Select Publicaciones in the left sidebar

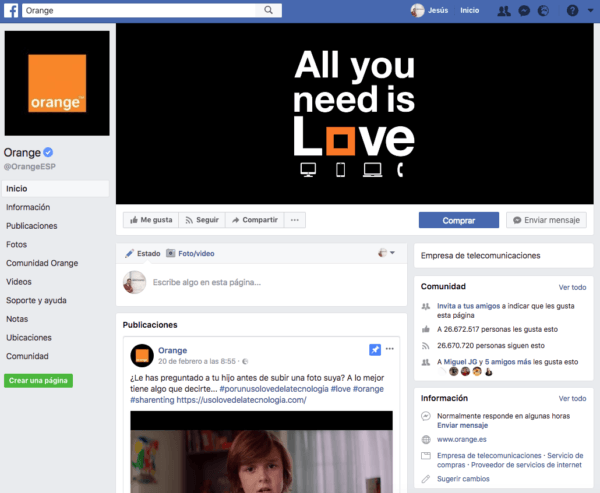32,226
